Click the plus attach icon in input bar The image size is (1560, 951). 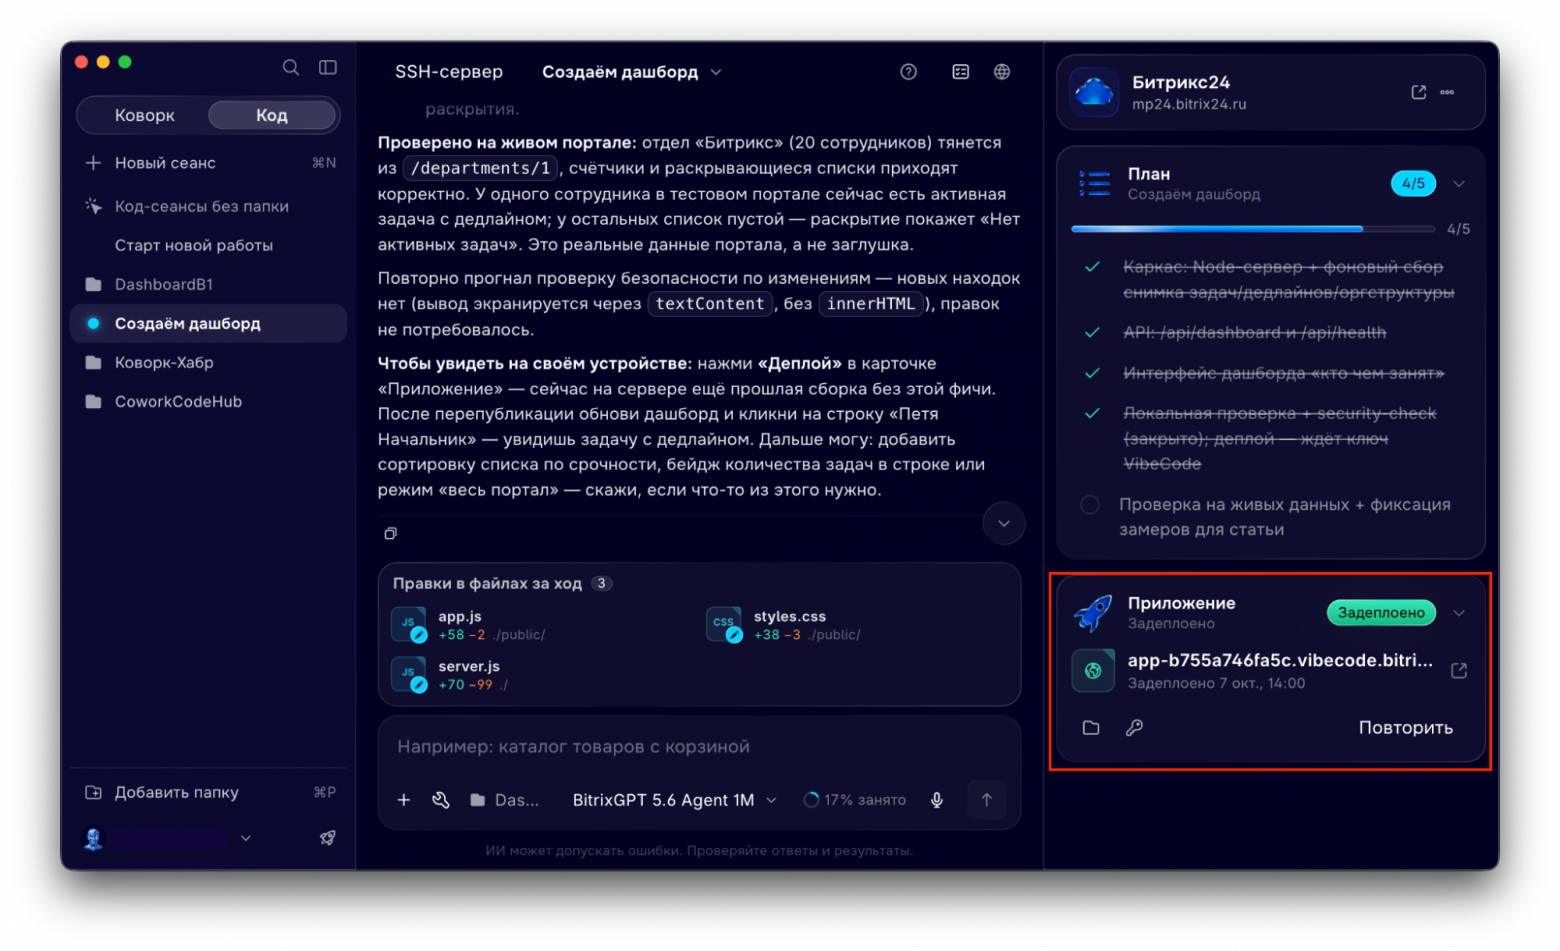point(404,800)
